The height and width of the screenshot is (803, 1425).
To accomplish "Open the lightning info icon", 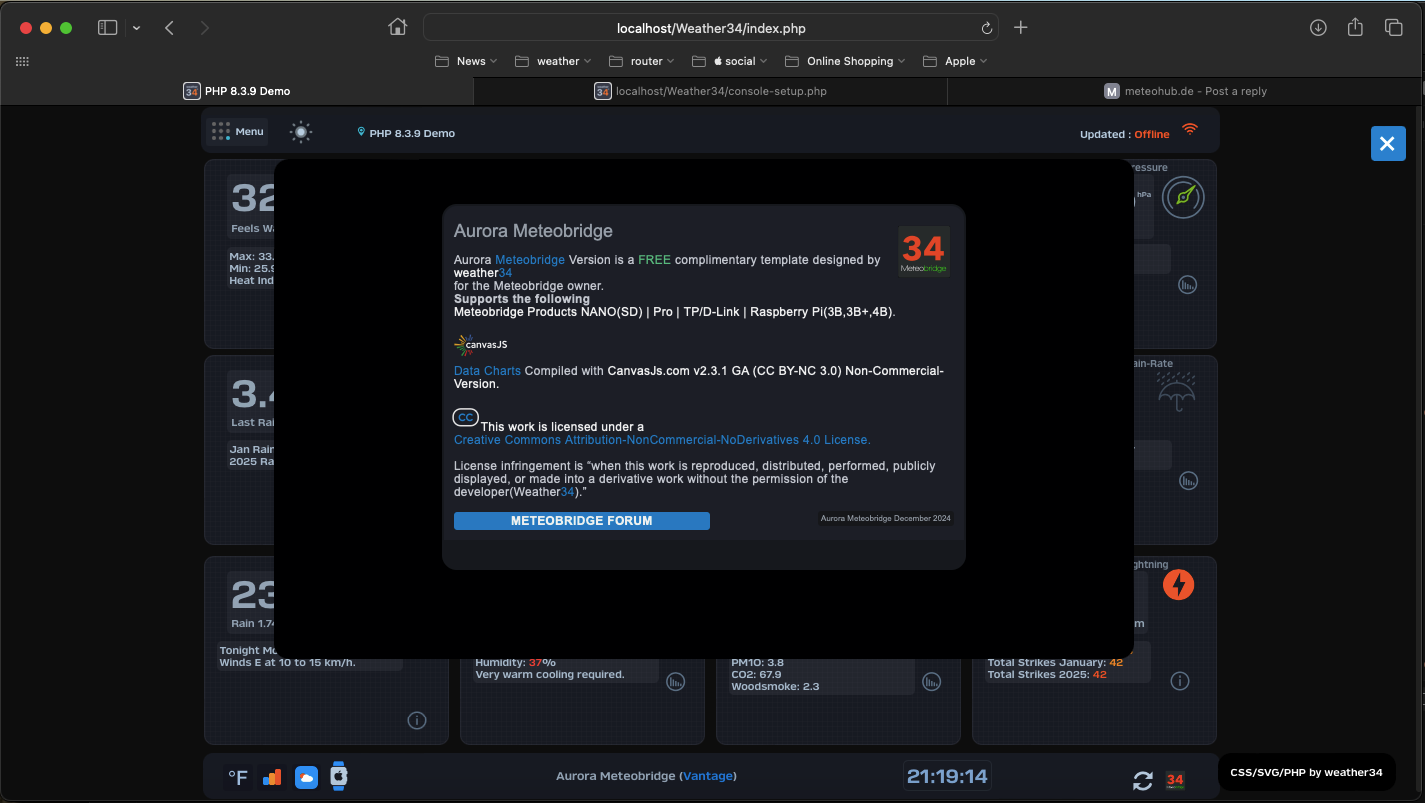I will point(1180,681).
